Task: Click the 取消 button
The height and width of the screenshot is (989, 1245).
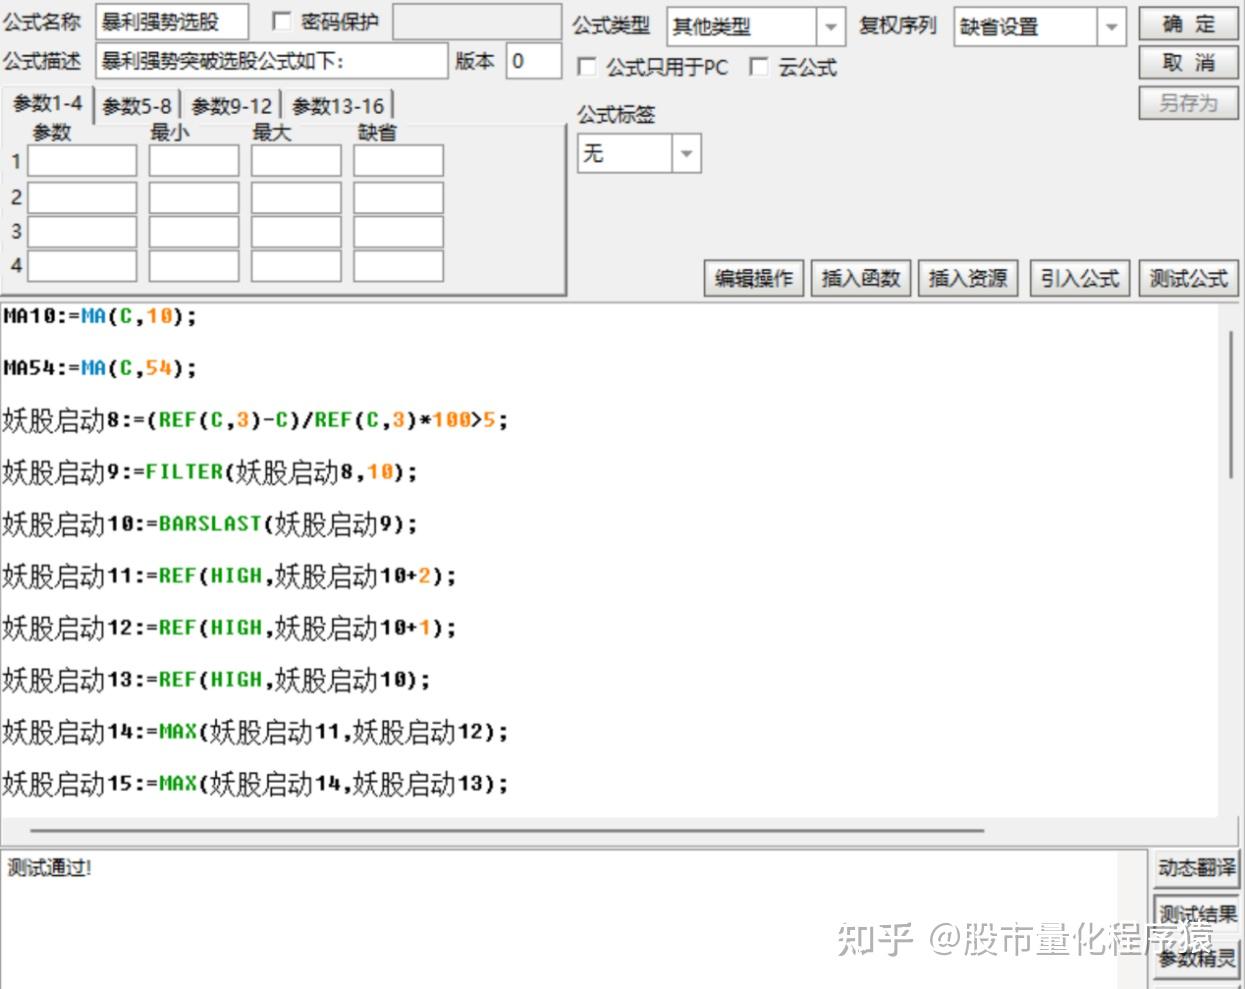Action: [x=1188, y=63]
